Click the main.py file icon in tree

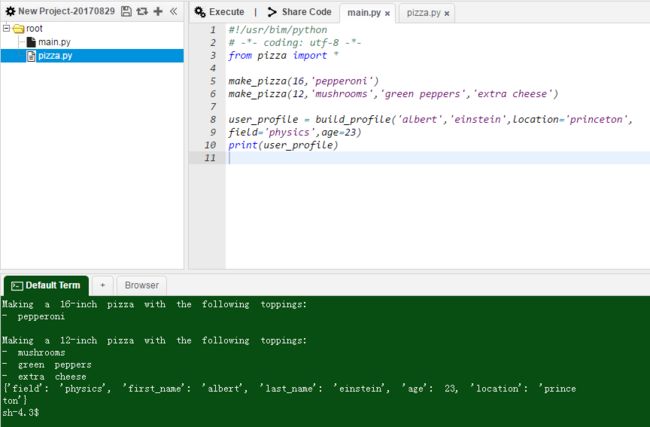(x=31, y=42)
